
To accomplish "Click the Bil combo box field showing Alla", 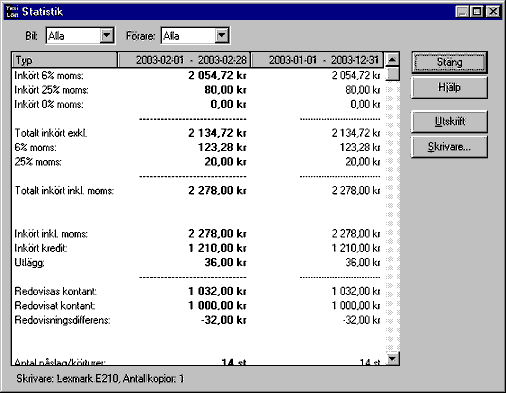I will (x=80, y=35).
